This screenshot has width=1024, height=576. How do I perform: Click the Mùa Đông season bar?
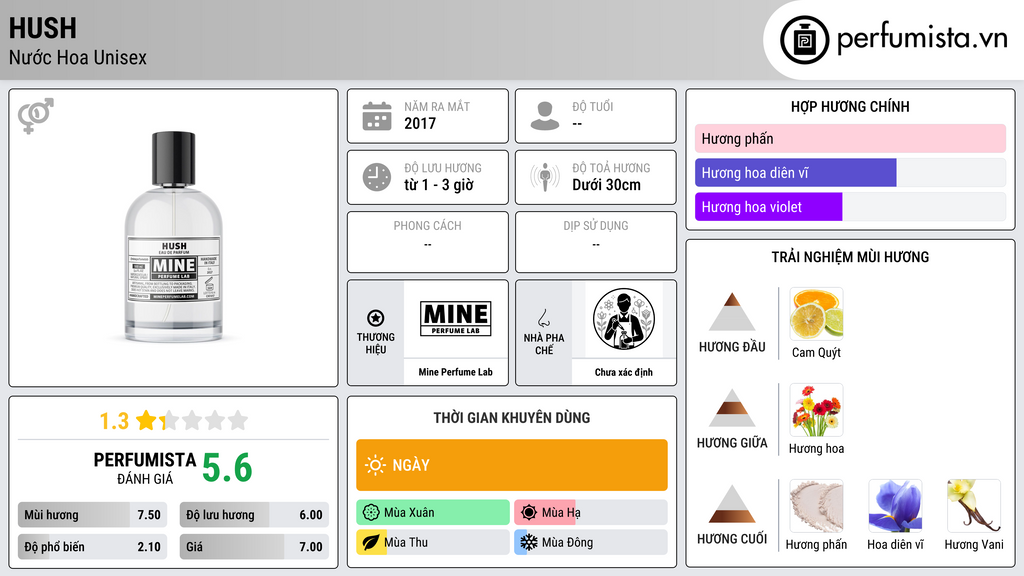click(591, 542)
